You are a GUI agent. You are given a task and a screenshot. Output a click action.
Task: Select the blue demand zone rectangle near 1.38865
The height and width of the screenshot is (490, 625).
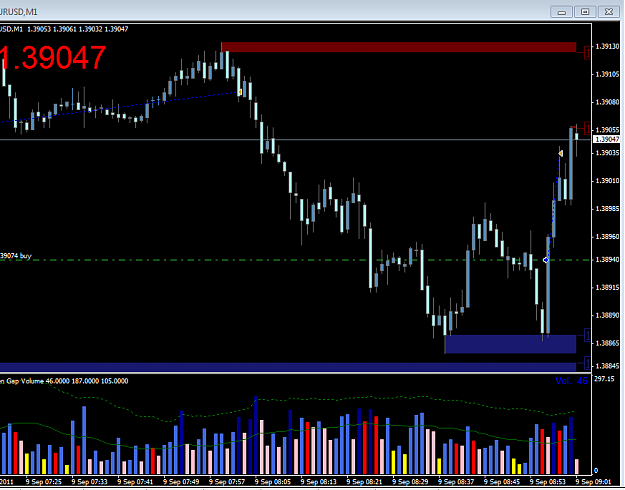pos(510,344)
